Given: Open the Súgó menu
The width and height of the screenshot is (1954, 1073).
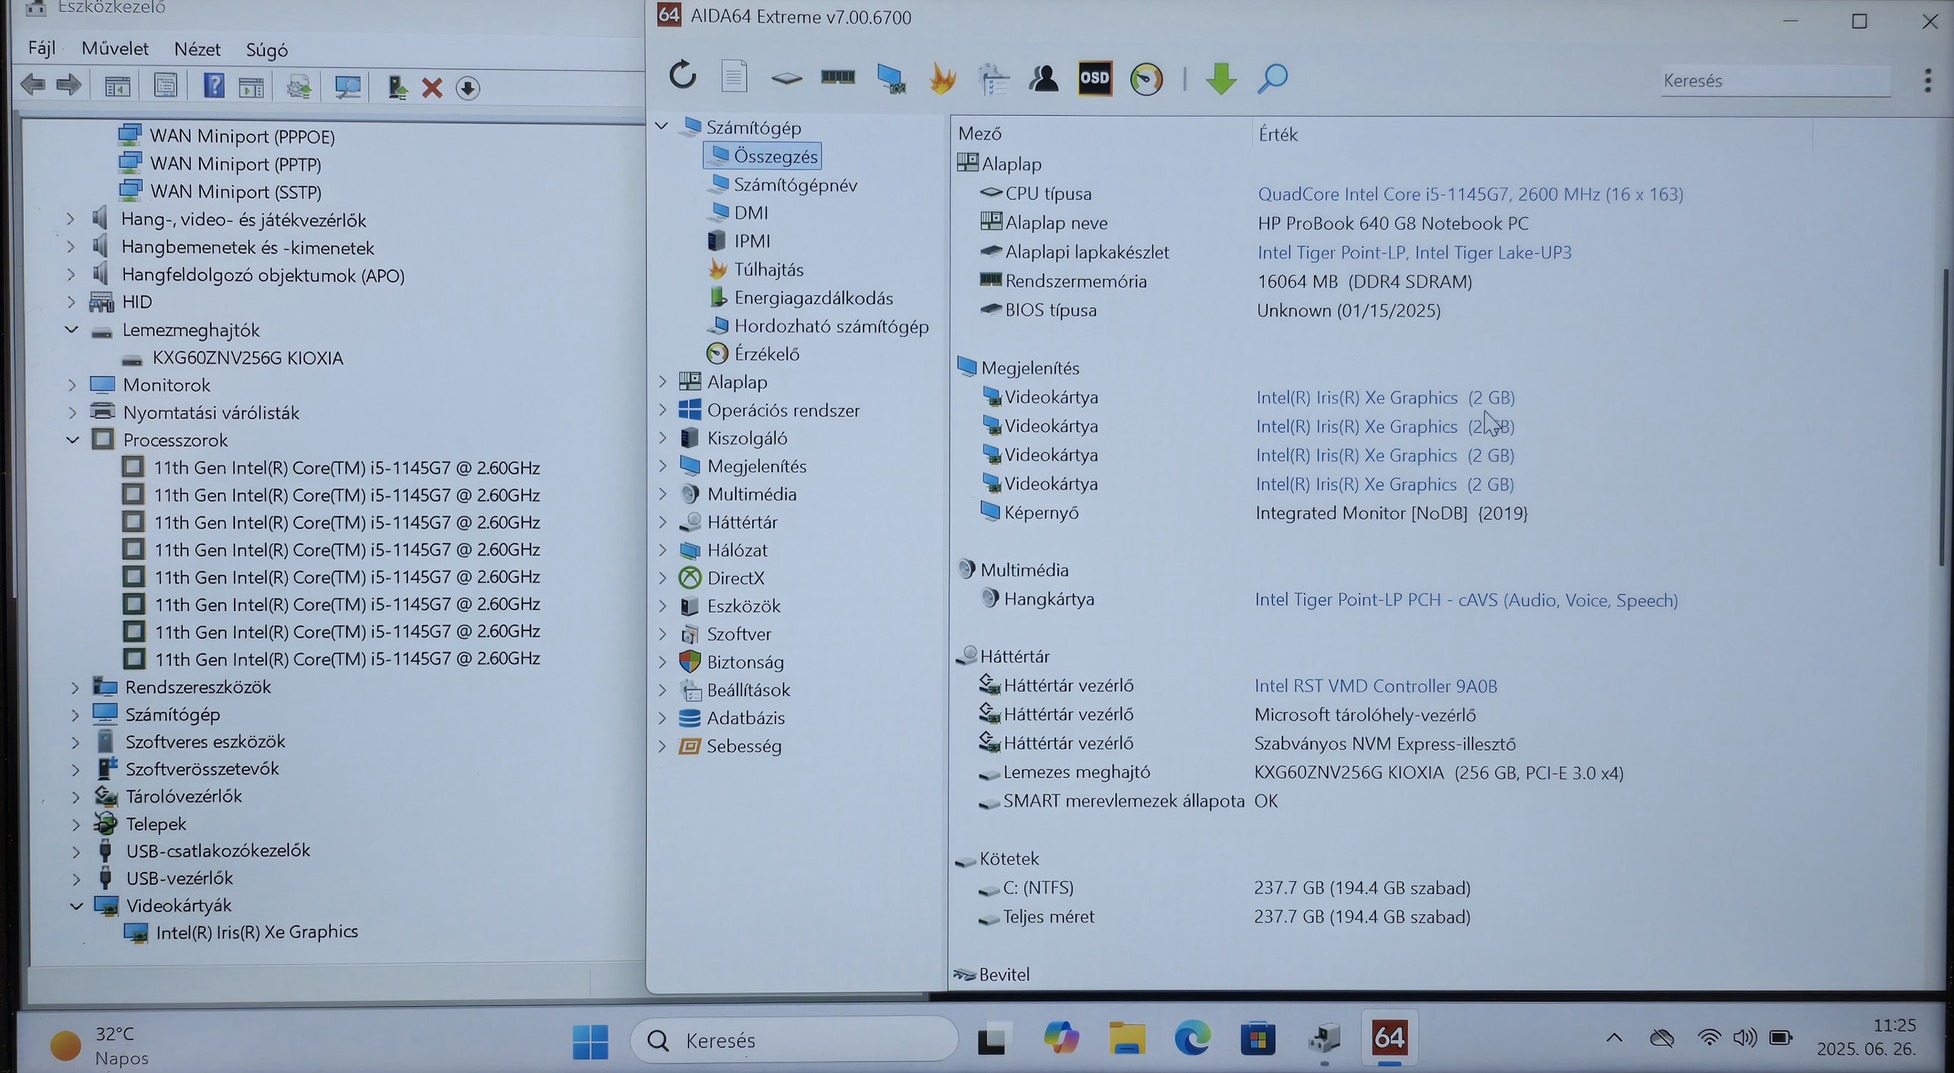Looking at the screenshot, I should [x=267, y=50].
